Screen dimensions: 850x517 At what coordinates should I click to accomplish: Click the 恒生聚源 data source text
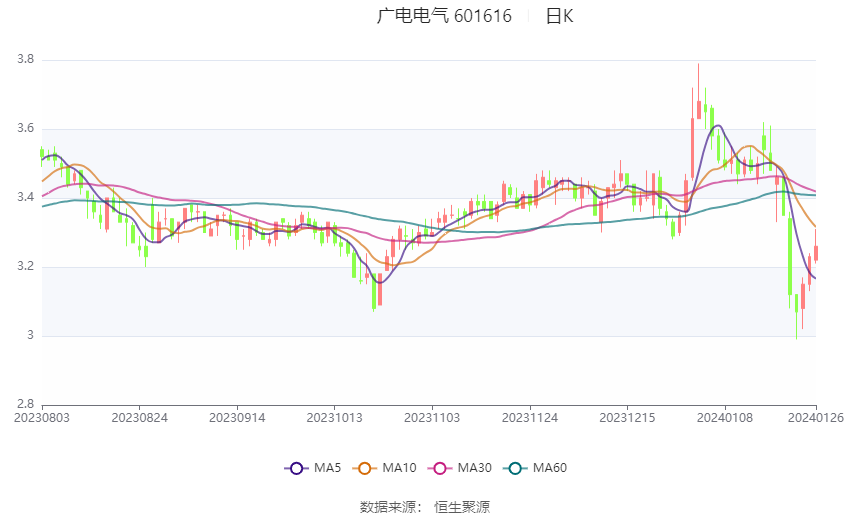462,507
